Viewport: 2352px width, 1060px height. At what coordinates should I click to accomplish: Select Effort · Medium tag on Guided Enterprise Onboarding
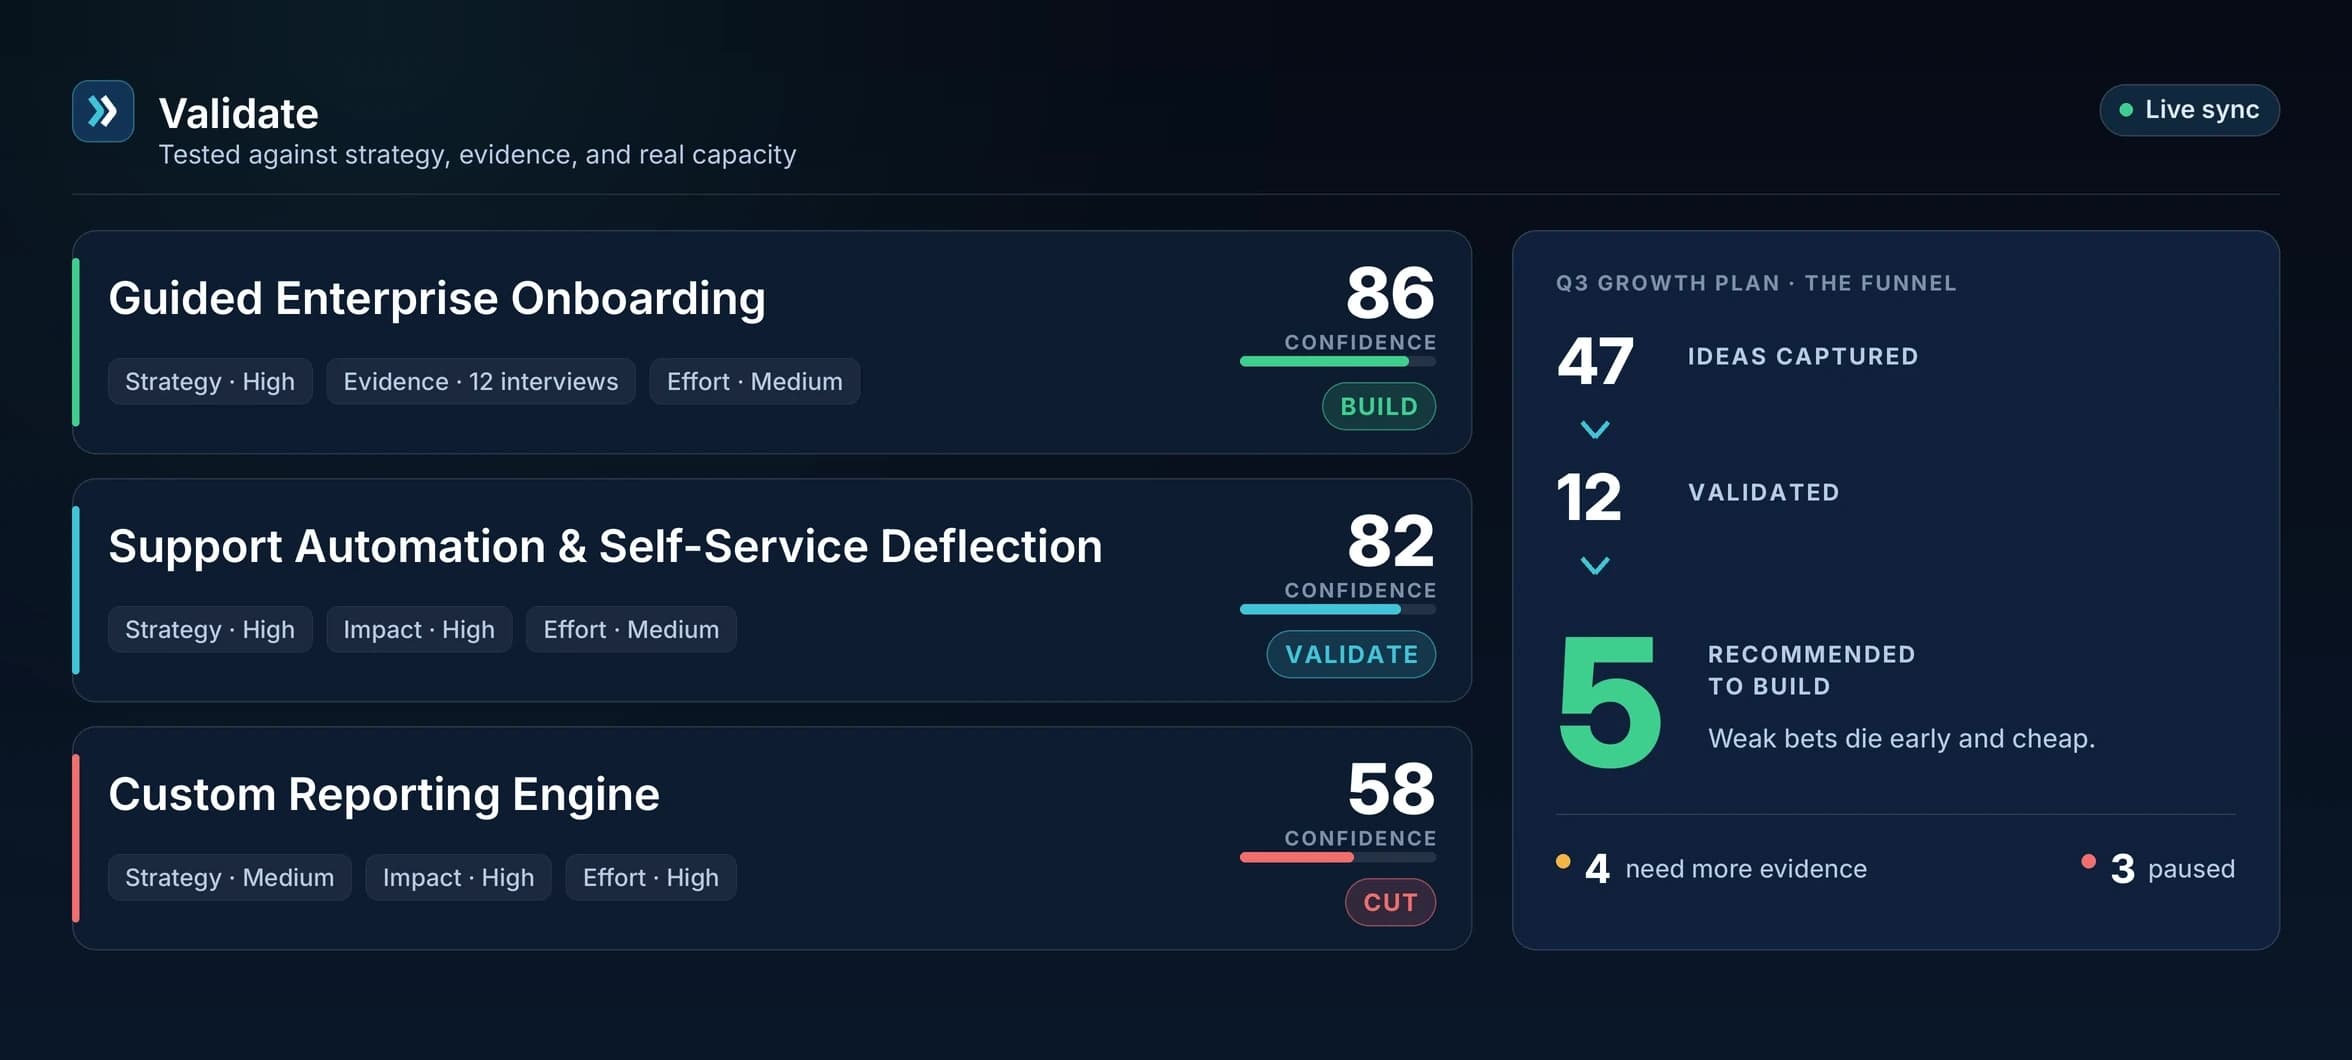click(x=755, y=381)
